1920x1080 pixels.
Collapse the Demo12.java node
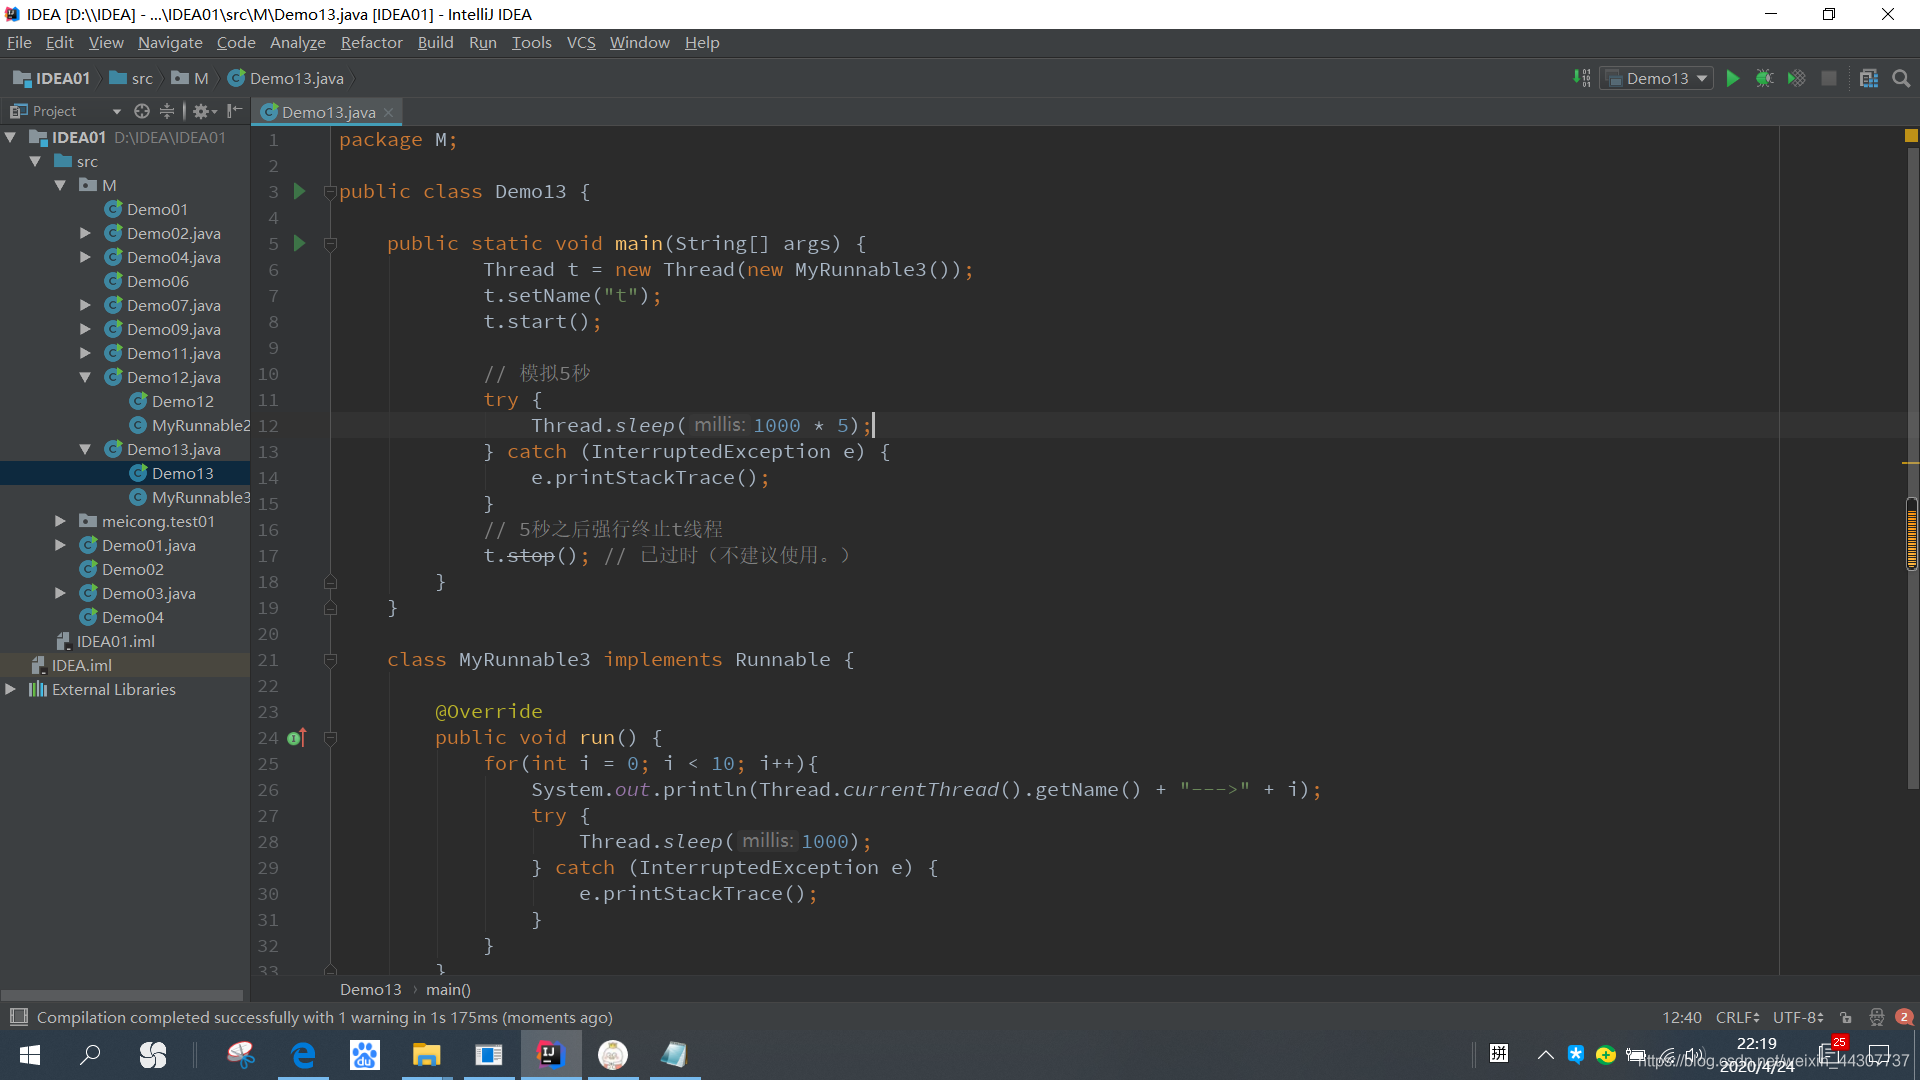tap(85, 377)
